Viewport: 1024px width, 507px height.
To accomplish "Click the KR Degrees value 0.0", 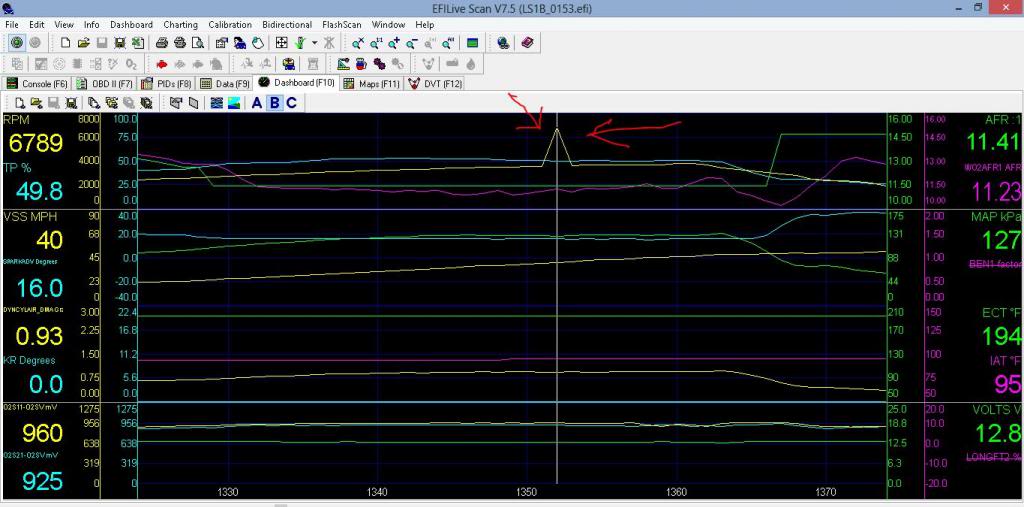I will [x=44, y=384].
